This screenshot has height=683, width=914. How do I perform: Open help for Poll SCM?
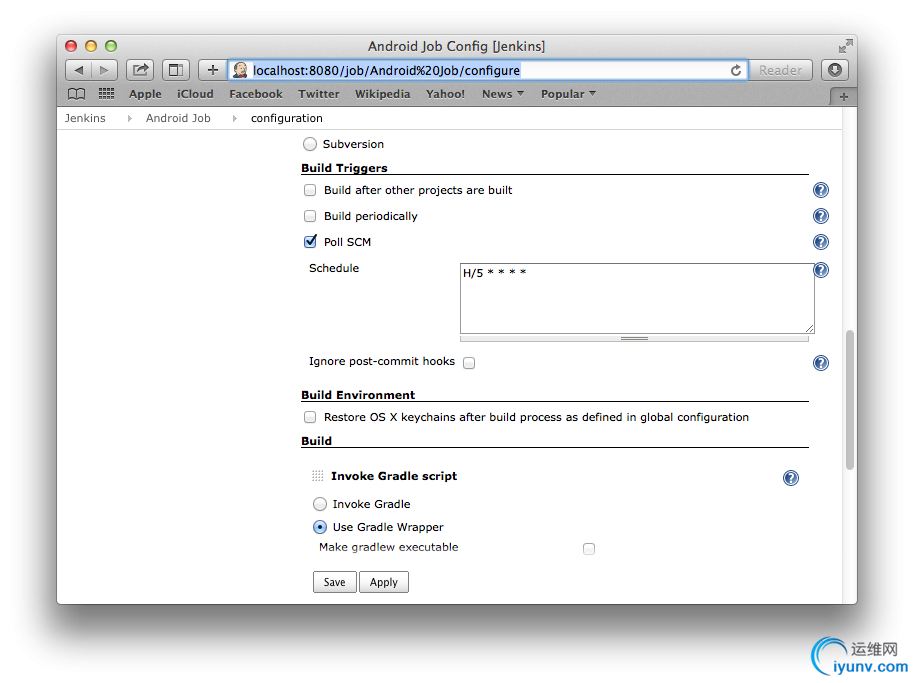pos(821,242)
